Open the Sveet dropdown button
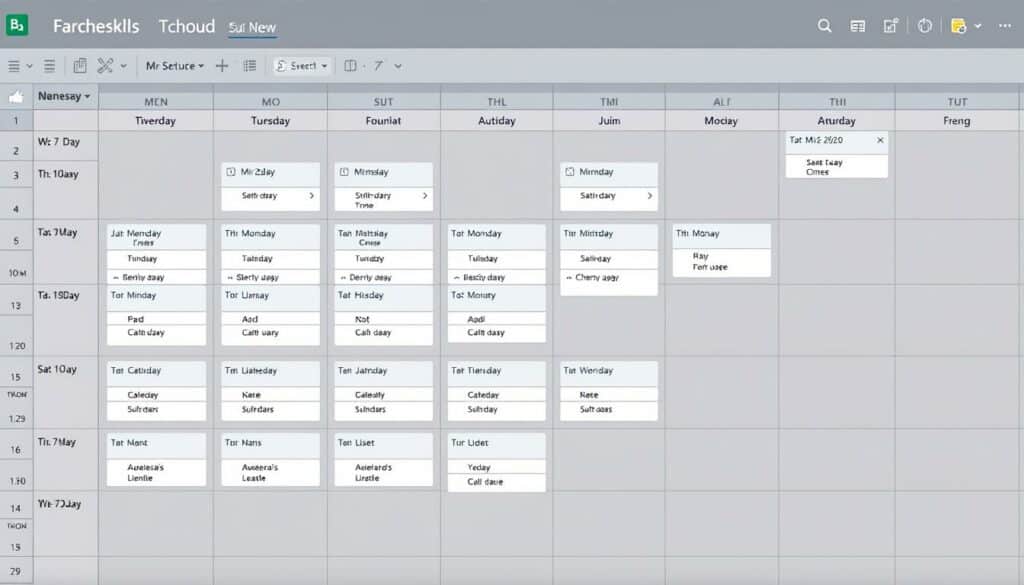This screenshot has height=585, width=1024. coord(302,66)
